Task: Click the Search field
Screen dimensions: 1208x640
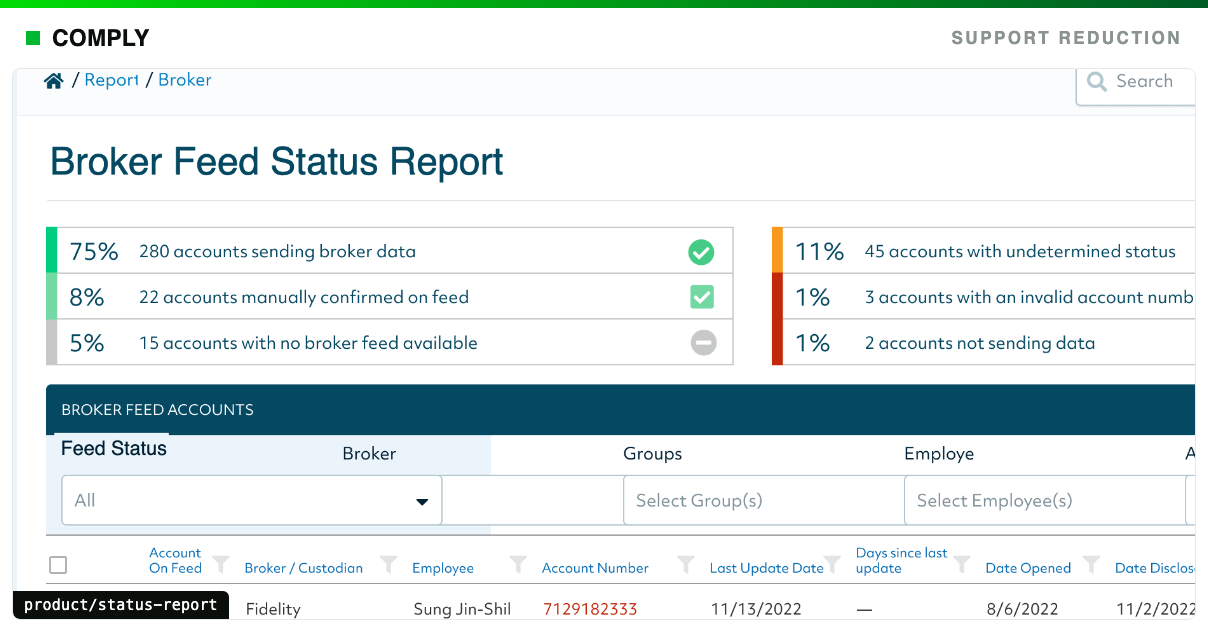Action: tap(1136, 82)
